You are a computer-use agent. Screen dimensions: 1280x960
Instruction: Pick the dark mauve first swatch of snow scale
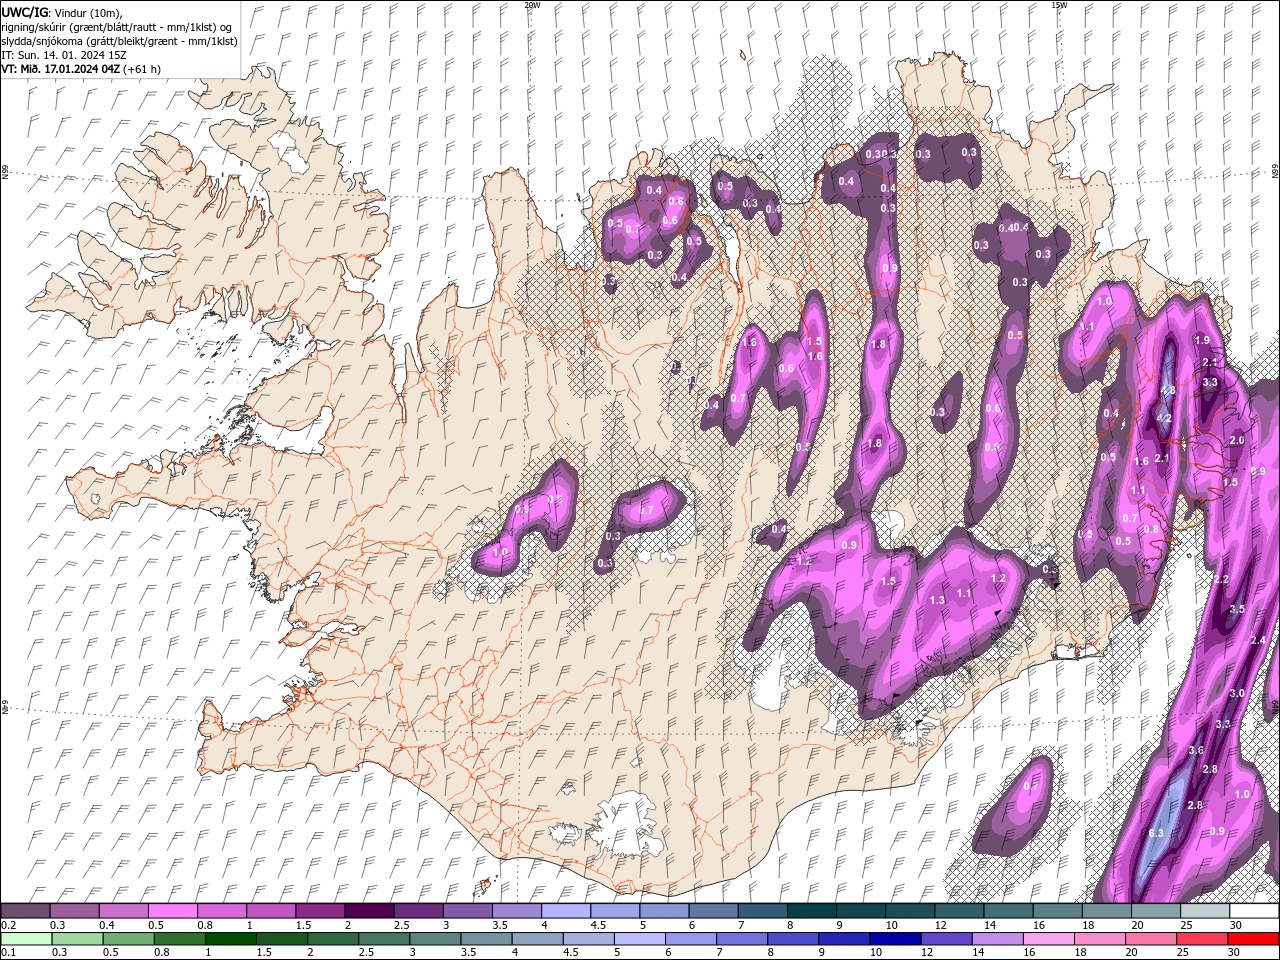(x=26, y=910)
